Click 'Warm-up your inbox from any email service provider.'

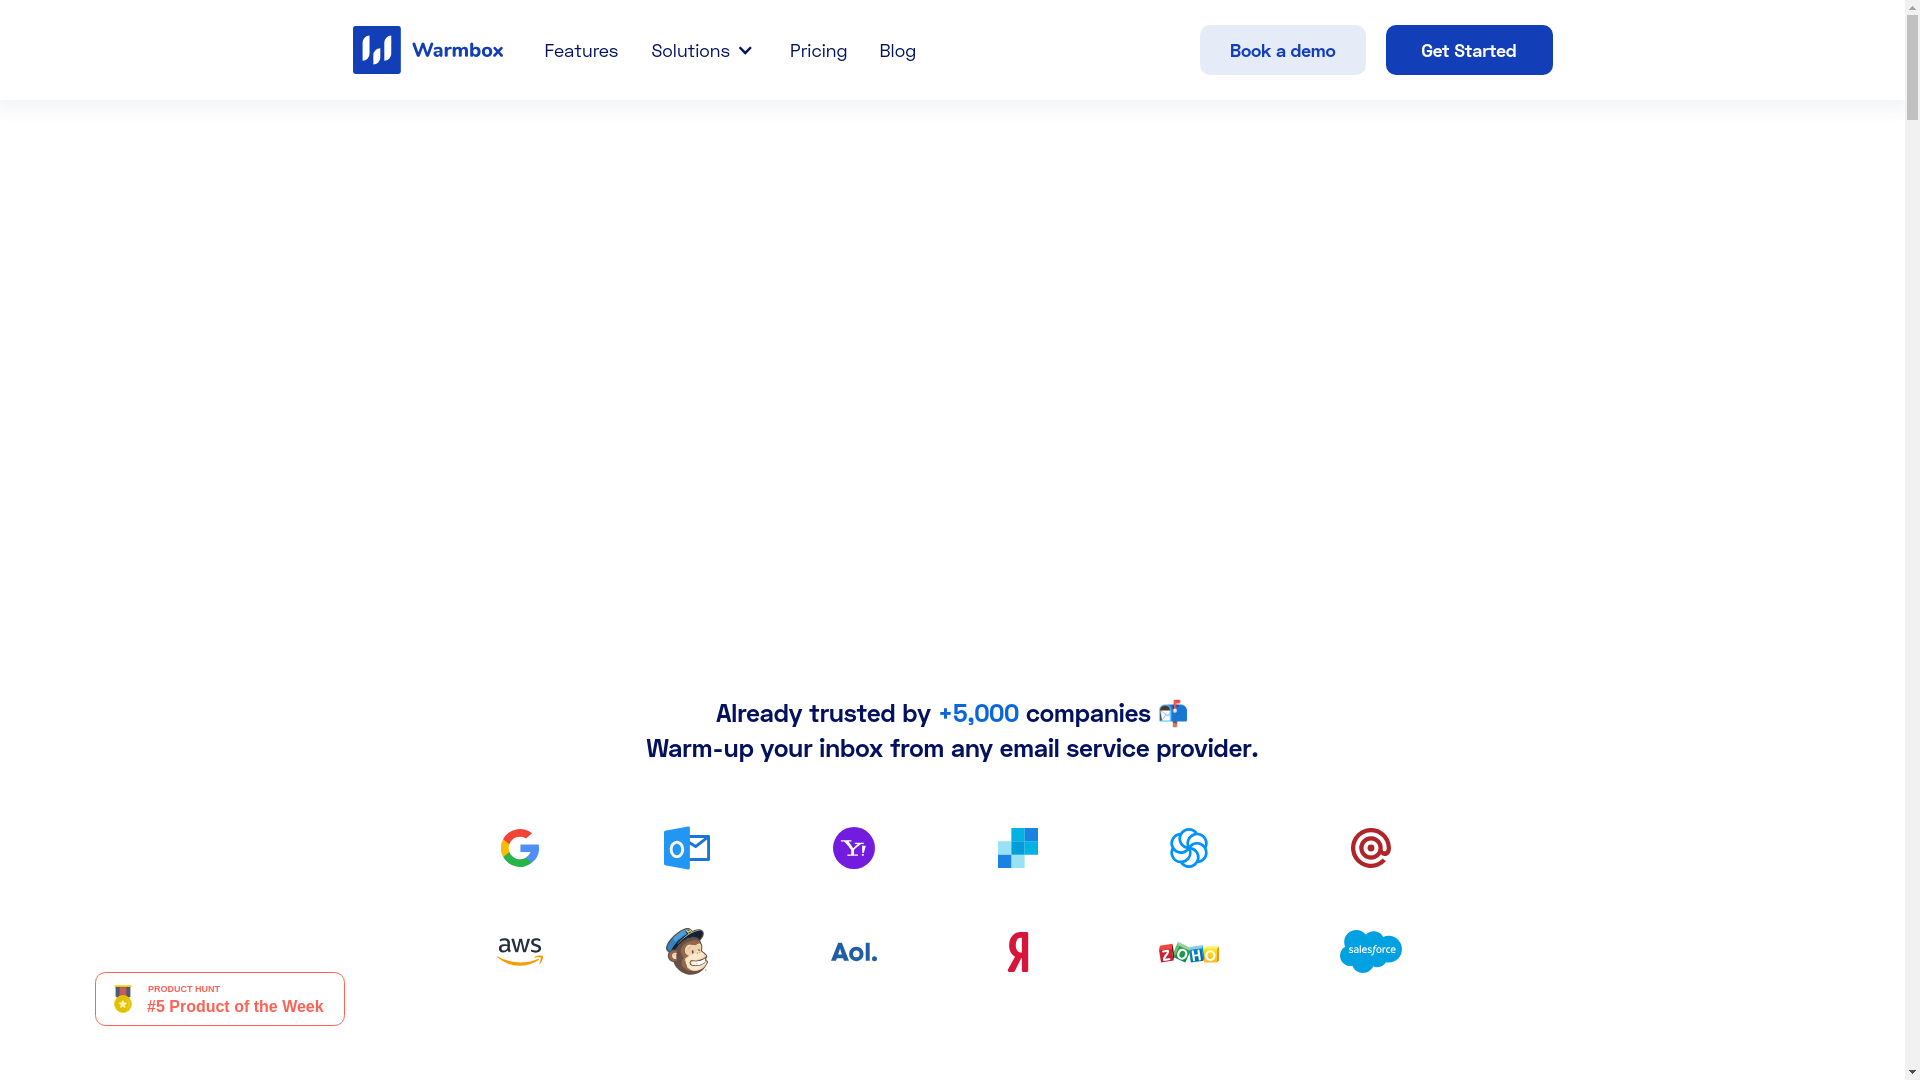point(952,748)
